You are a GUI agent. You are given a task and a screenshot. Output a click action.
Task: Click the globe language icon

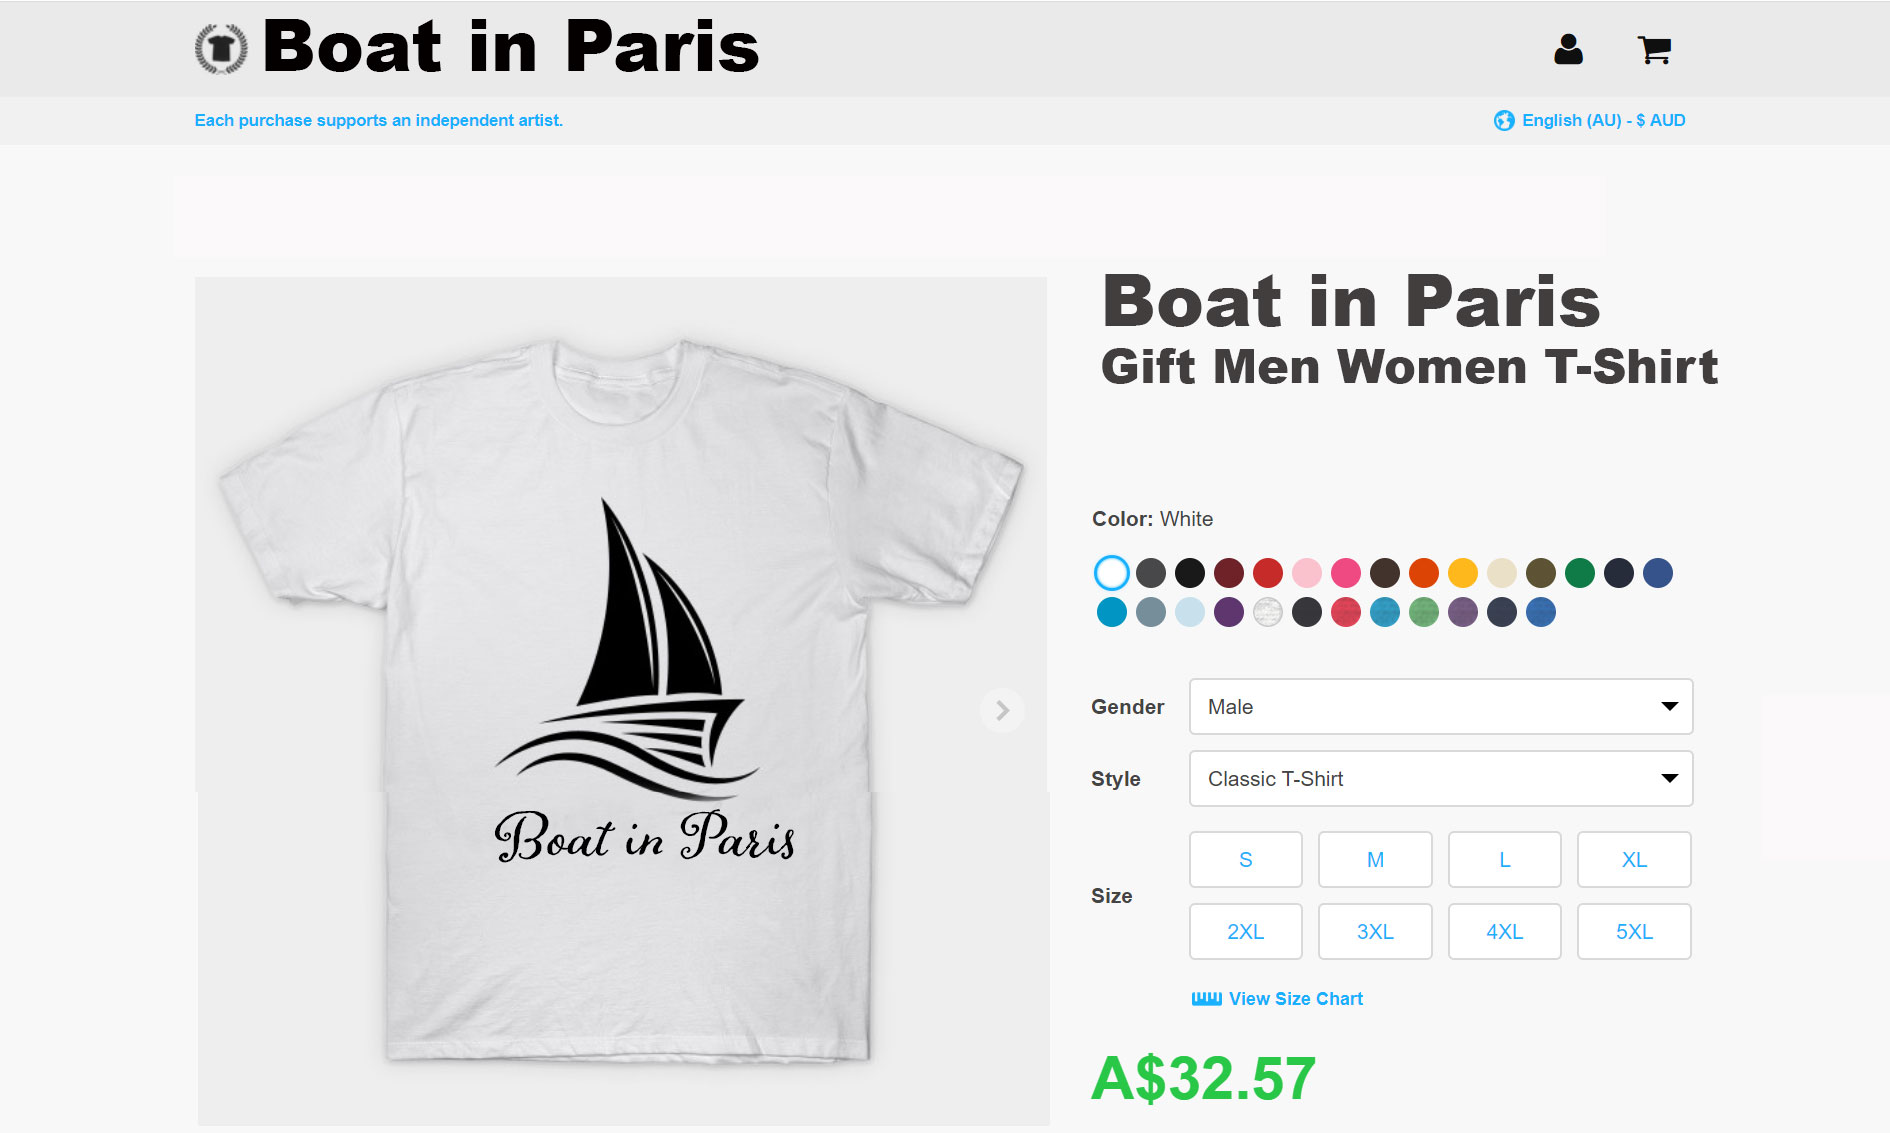[1503, 121]
